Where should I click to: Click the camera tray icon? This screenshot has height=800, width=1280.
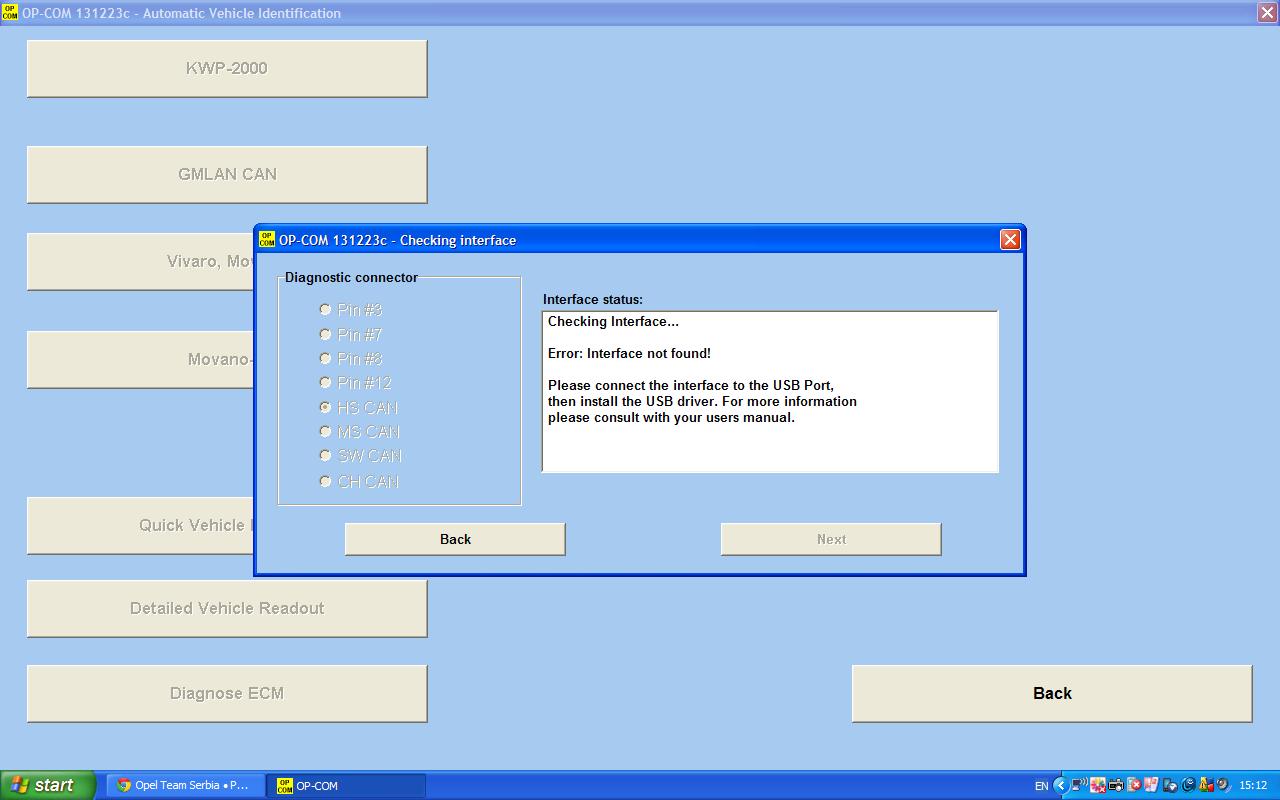tap(1116, 785)
